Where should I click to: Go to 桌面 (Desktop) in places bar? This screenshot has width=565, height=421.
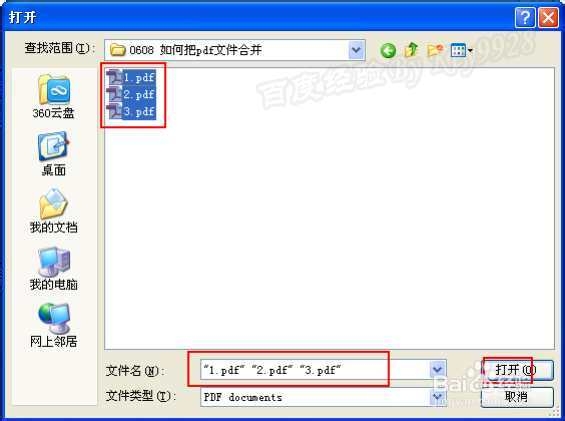click(53, 154)
